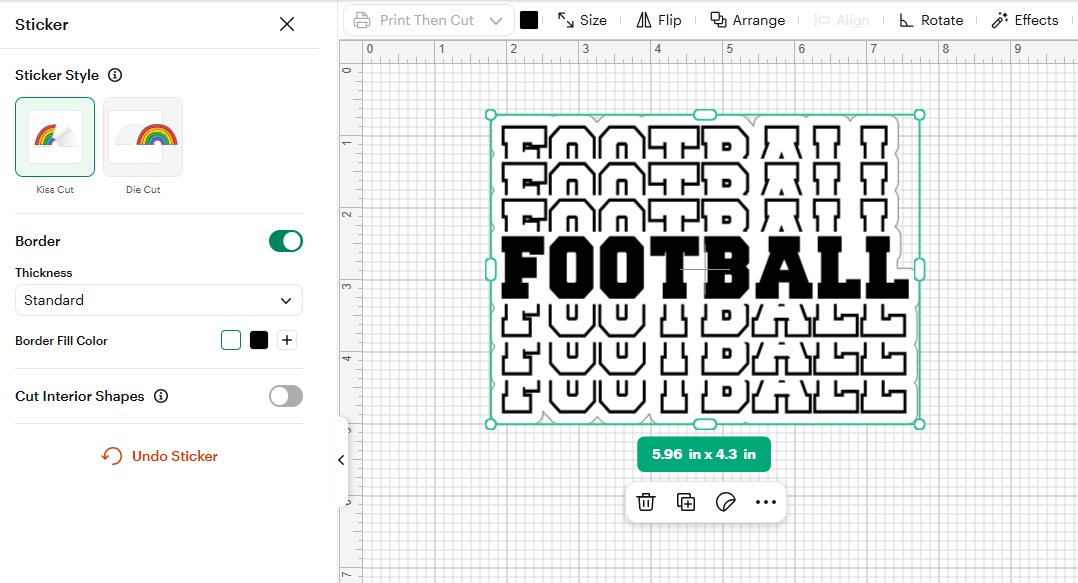Open the Arrange toolbar menu
Screen dimensions: 1078x583
click(x=747, y=20)
